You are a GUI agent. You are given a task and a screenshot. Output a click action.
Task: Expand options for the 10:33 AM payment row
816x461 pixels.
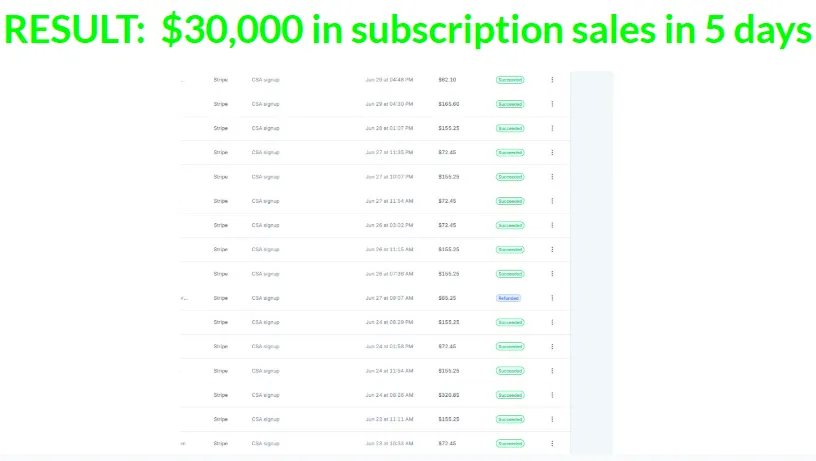pos(552,443)
